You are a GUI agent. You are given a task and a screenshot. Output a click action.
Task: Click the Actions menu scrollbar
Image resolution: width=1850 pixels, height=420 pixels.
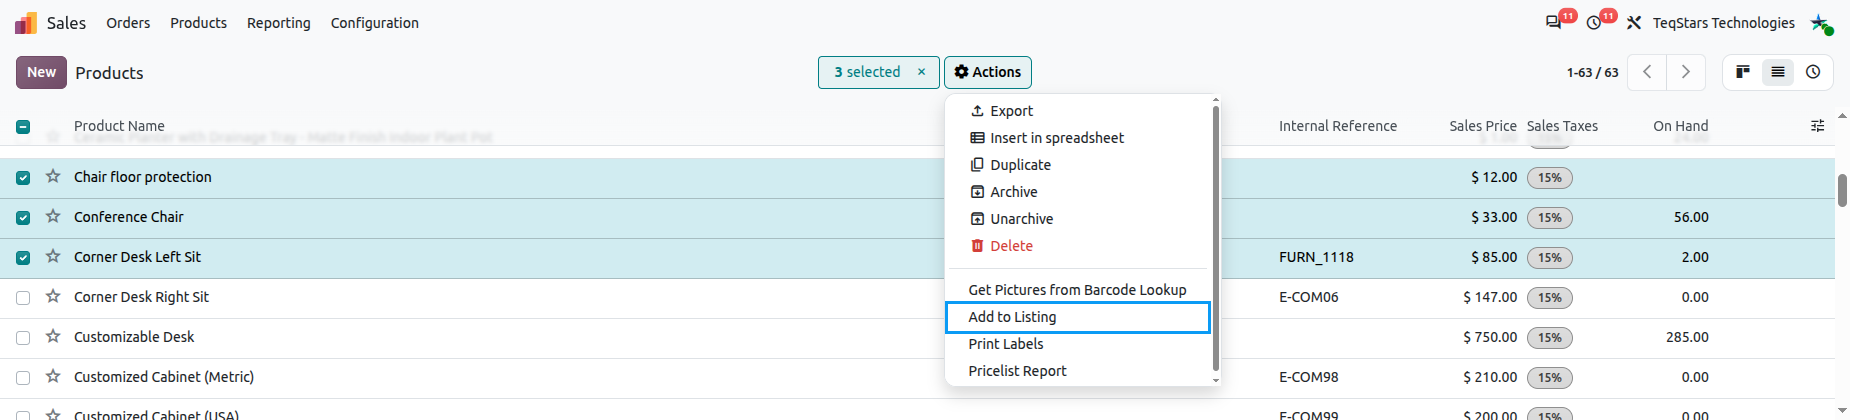[1215, 240]
